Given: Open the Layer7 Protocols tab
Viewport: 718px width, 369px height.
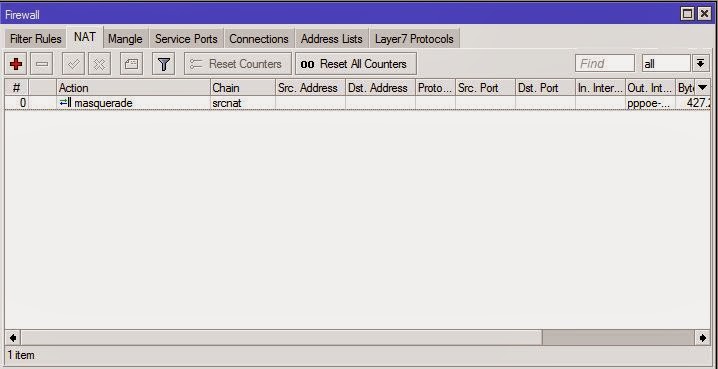Looking at the screenshot, I should [x=414, y=39].
